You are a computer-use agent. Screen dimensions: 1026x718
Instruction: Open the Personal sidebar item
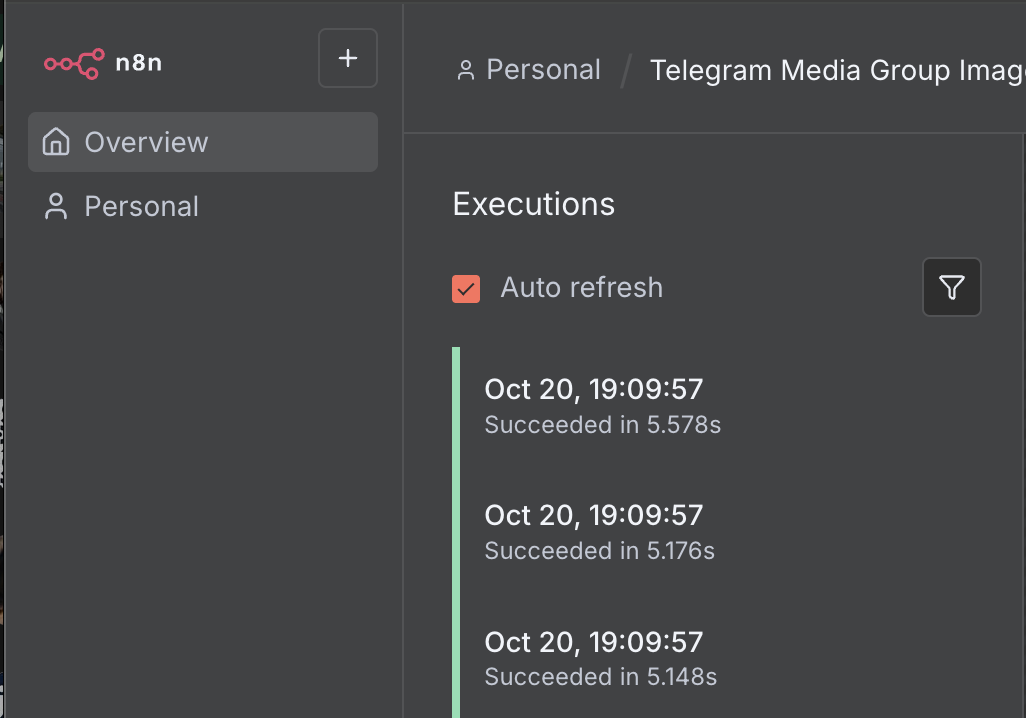[x=141, y=207]
